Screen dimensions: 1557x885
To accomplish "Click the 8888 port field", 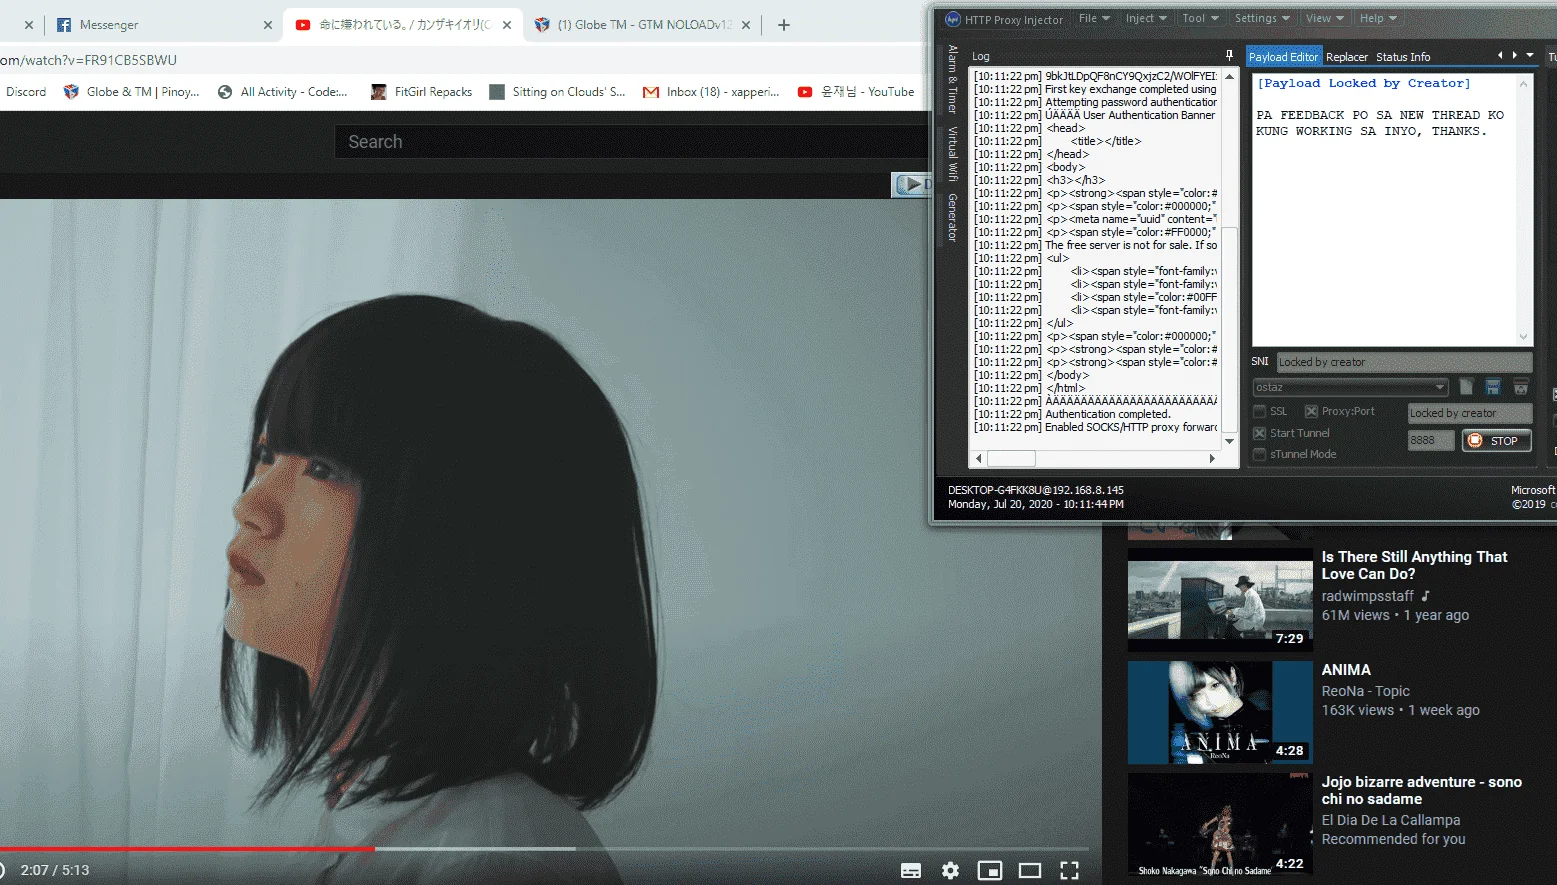I will [x=1431, y=441].
